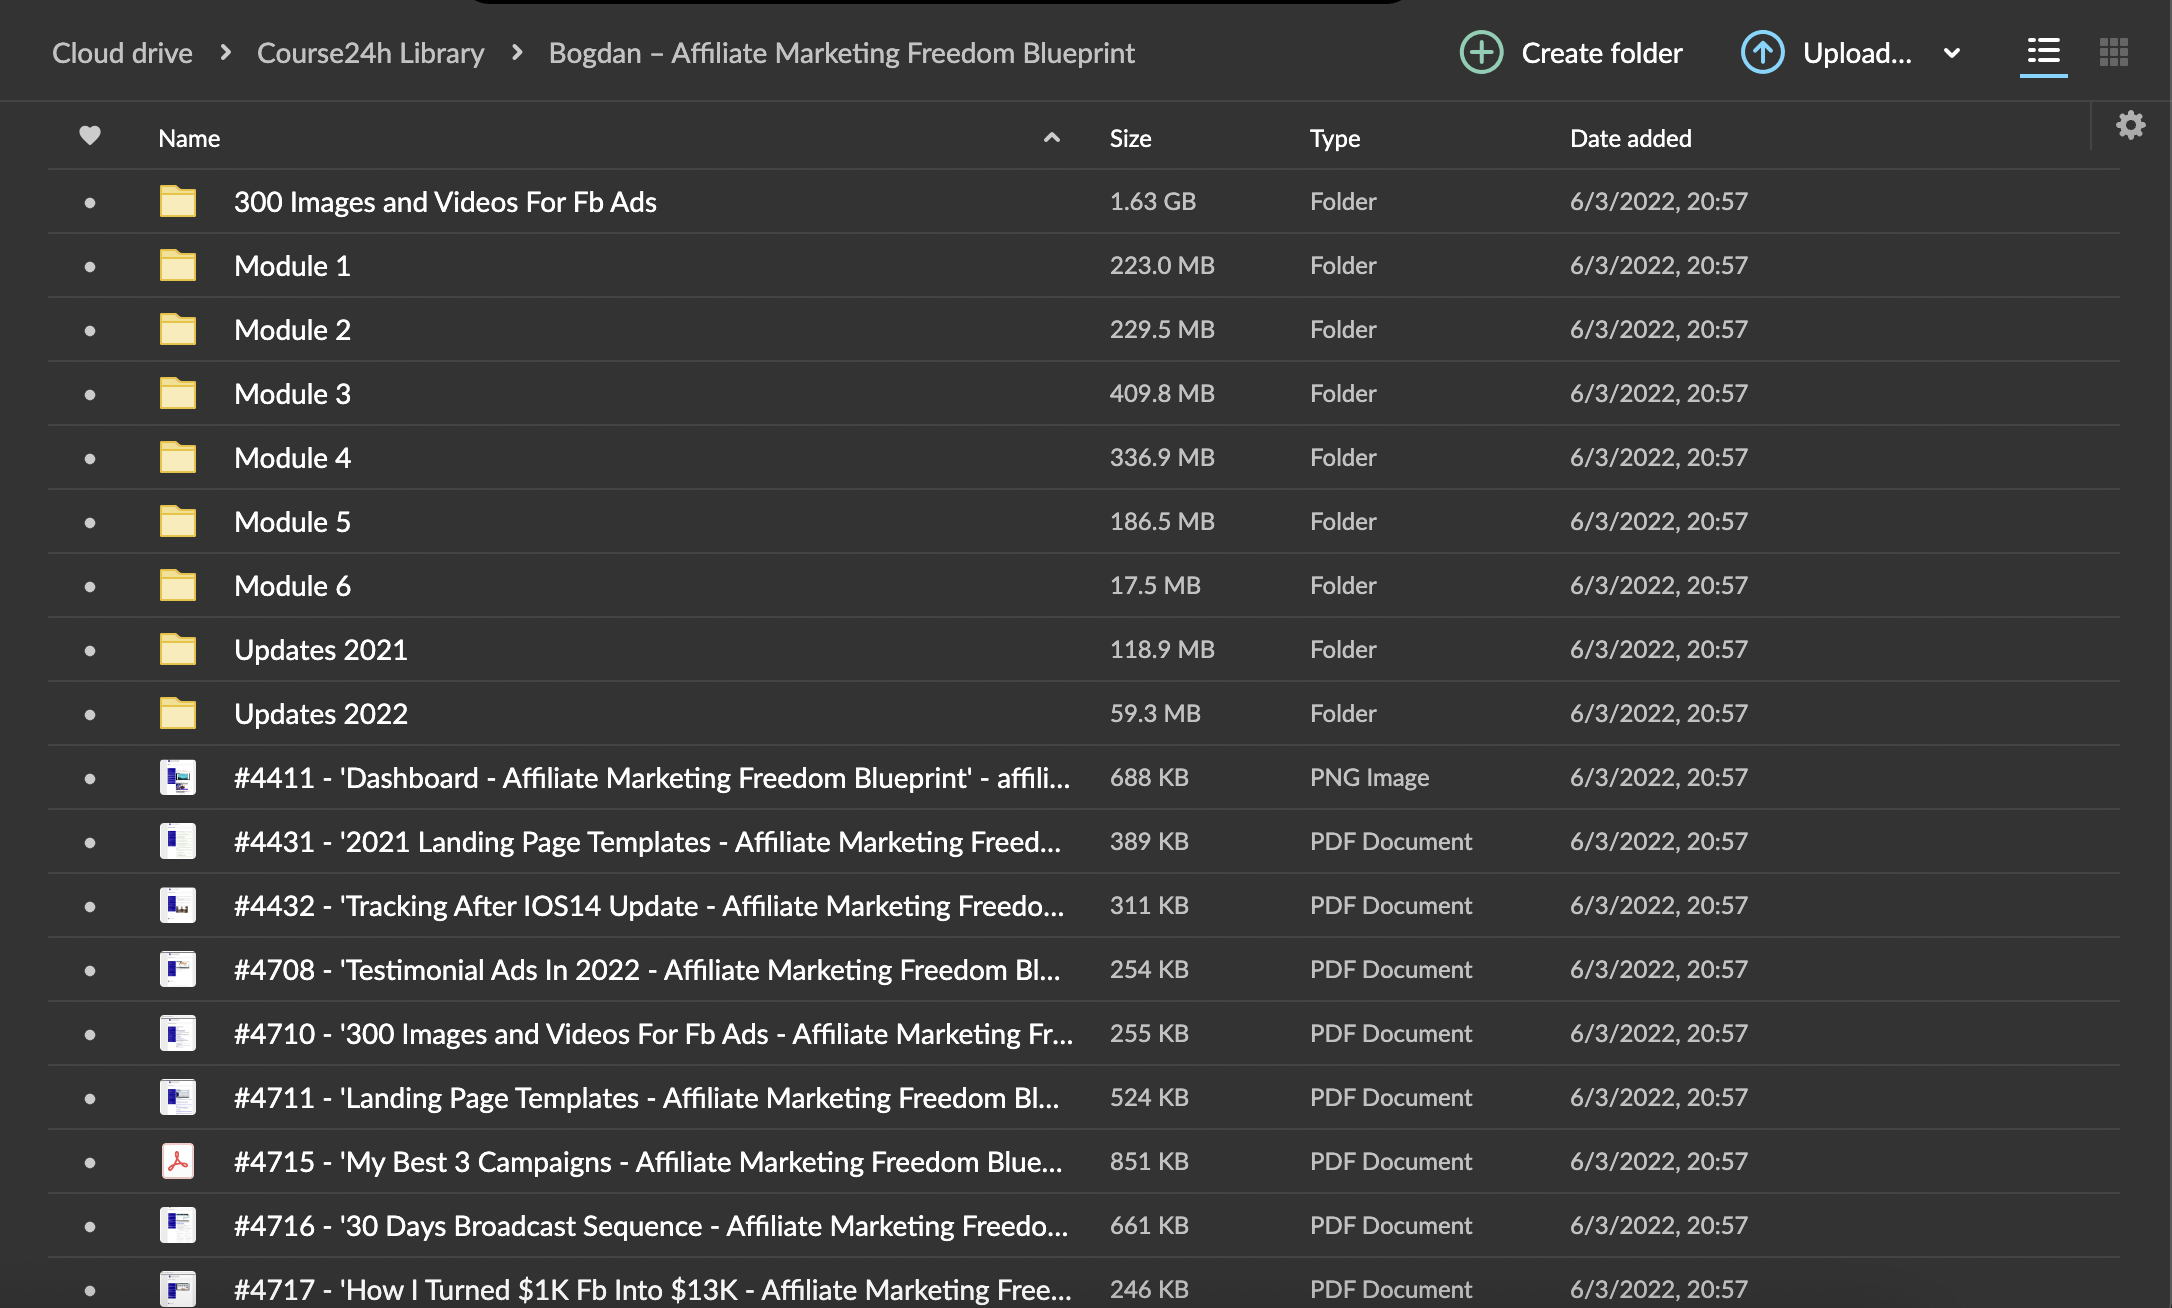
Task: Sort by the Date added column header
Action: tap(1631, 138)
